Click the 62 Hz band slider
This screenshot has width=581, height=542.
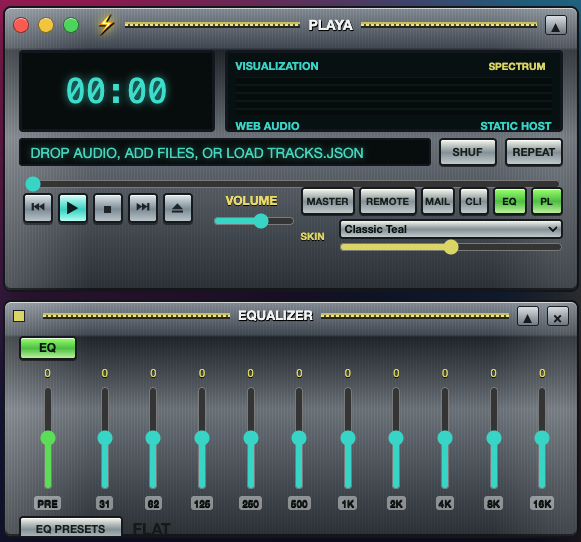pyautogui.click(x=153, y=438)
